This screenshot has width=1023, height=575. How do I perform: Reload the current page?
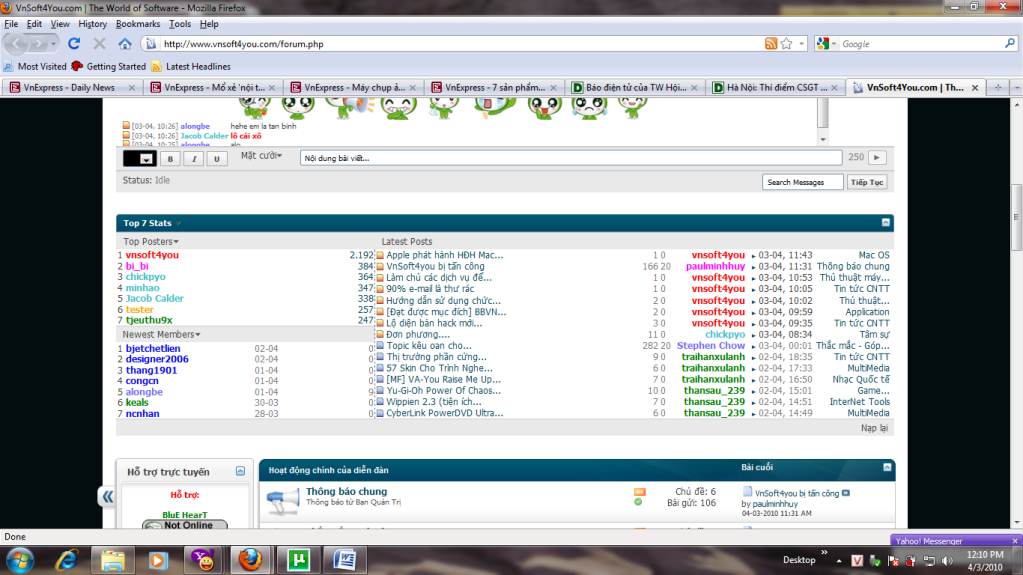point(74,44)
